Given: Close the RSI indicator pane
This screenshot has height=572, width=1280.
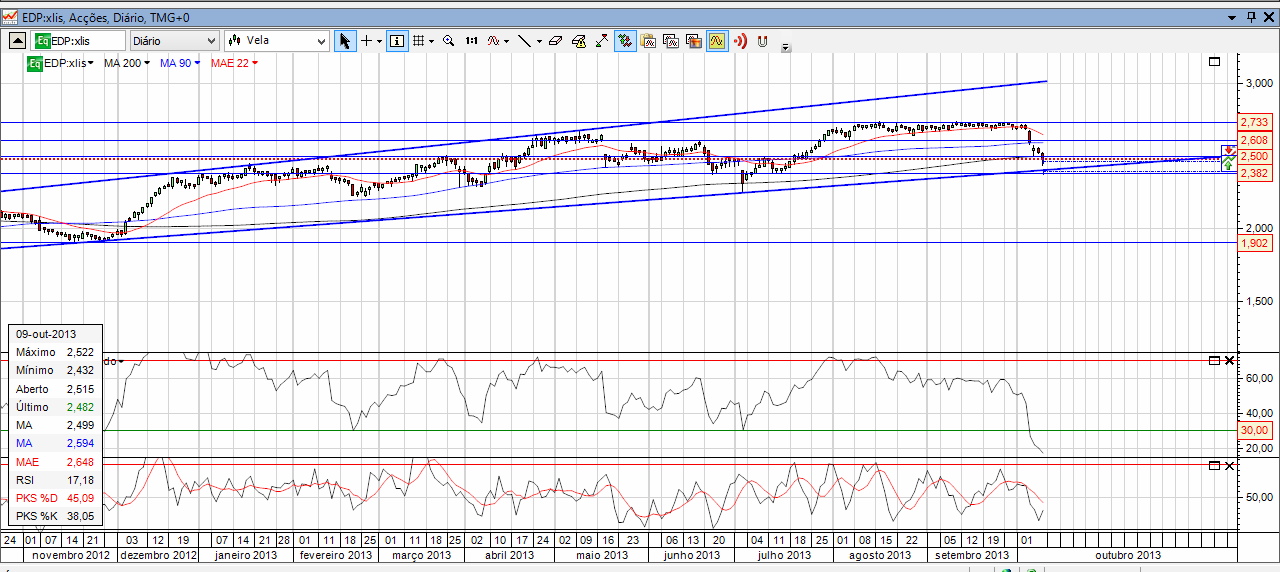Looking at the screenshot, I should point(1229,360).
